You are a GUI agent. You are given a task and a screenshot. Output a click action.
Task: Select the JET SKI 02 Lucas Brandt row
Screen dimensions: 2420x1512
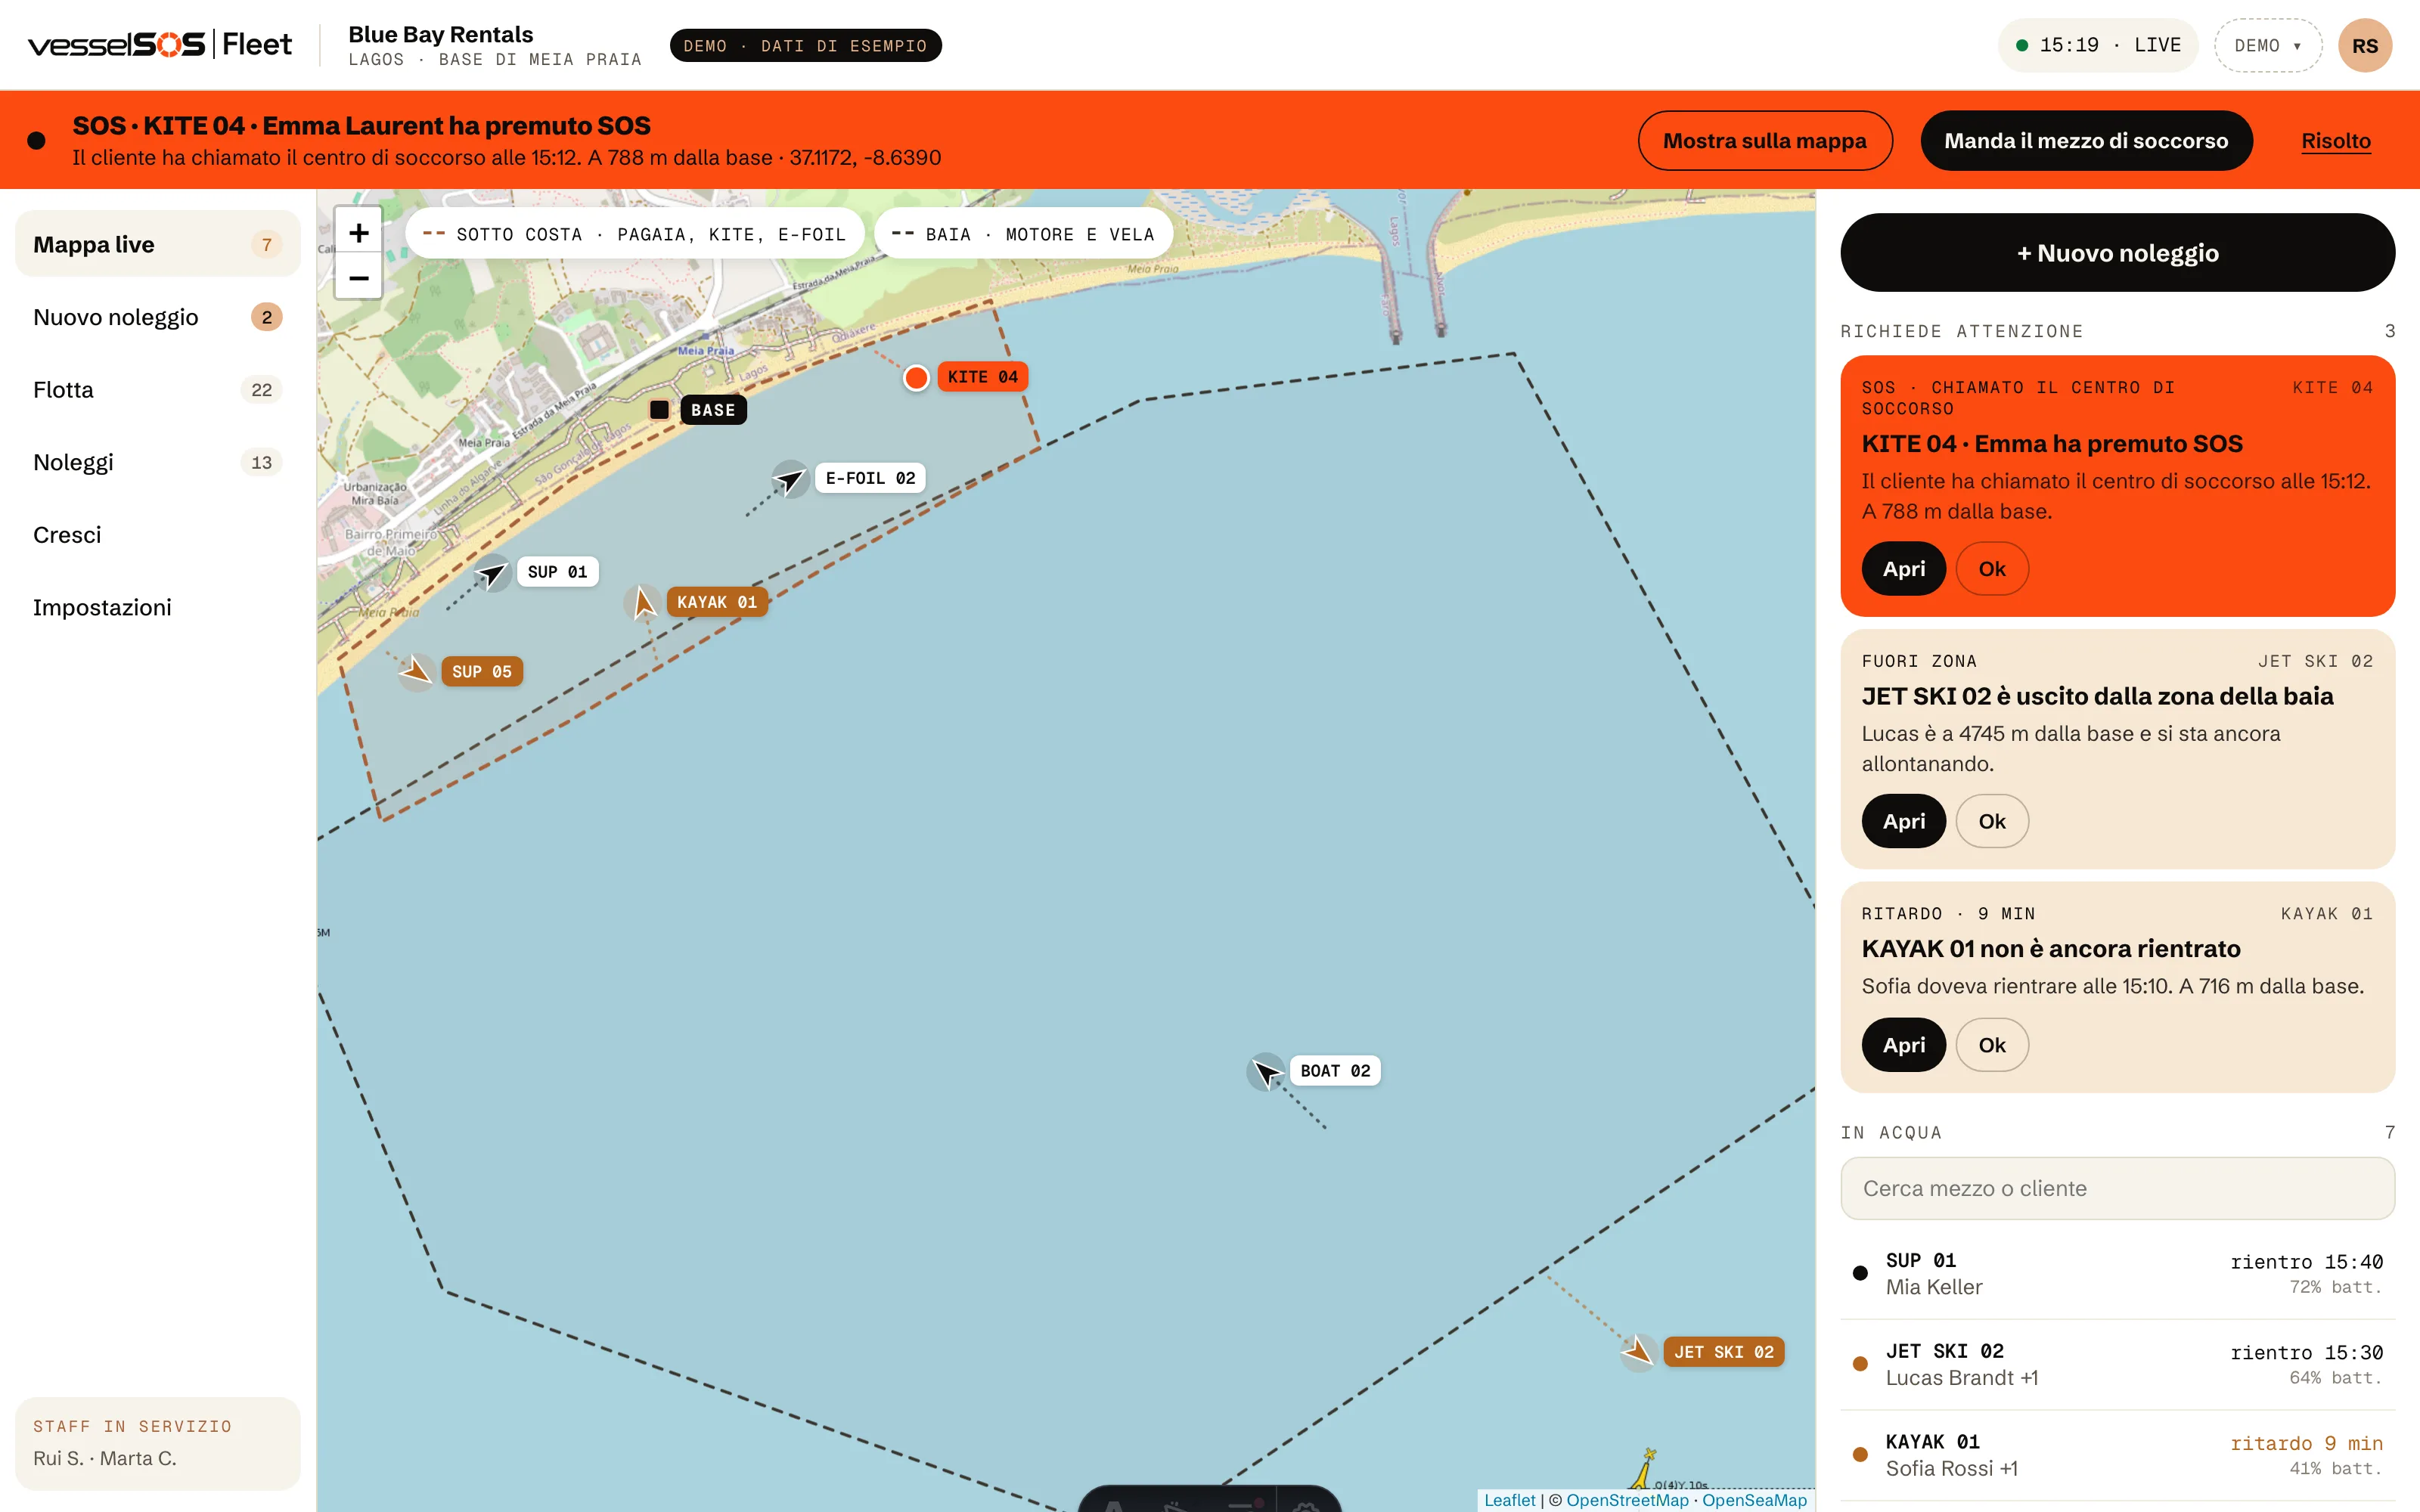pos(2117,1365)
